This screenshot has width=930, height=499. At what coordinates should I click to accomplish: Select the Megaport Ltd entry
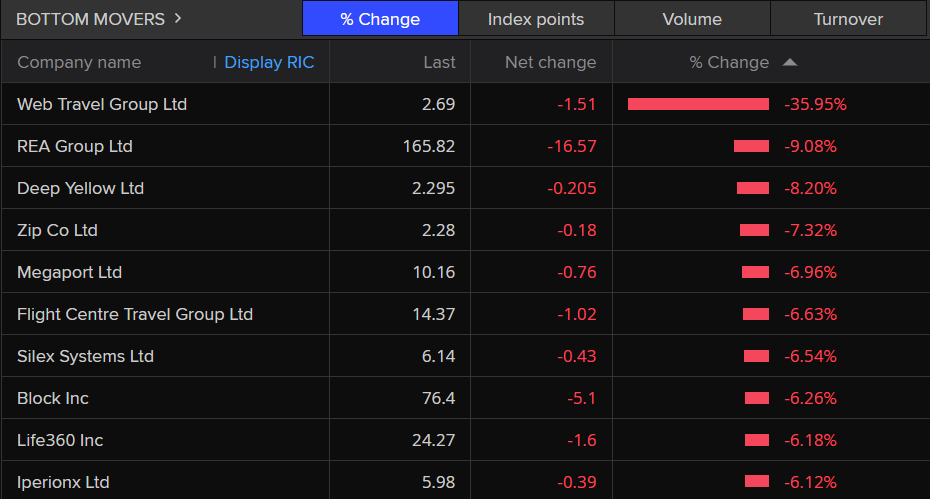coord(70,272)
